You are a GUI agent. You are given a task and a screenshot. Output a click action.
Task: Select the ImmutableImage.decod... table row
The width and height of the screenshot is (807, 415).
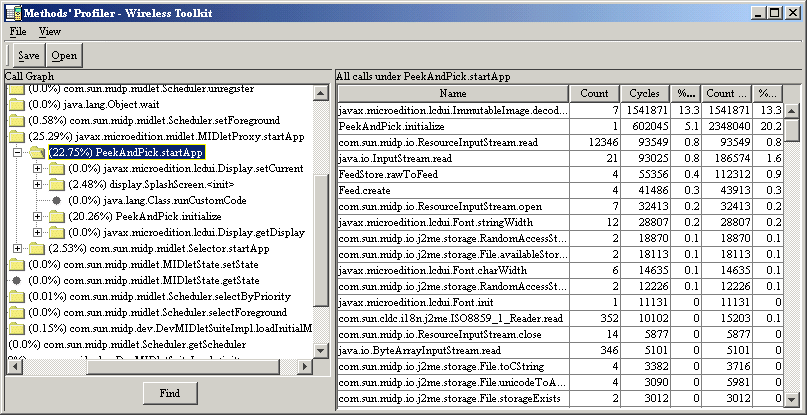pyautogui.click(x=560, y=110)
